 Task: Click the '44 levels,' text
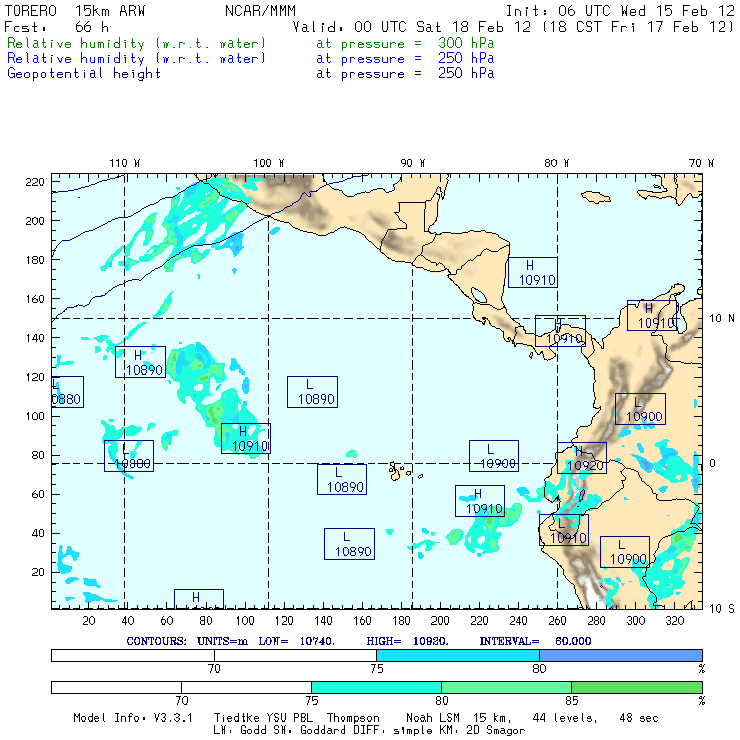pos(565,718)
